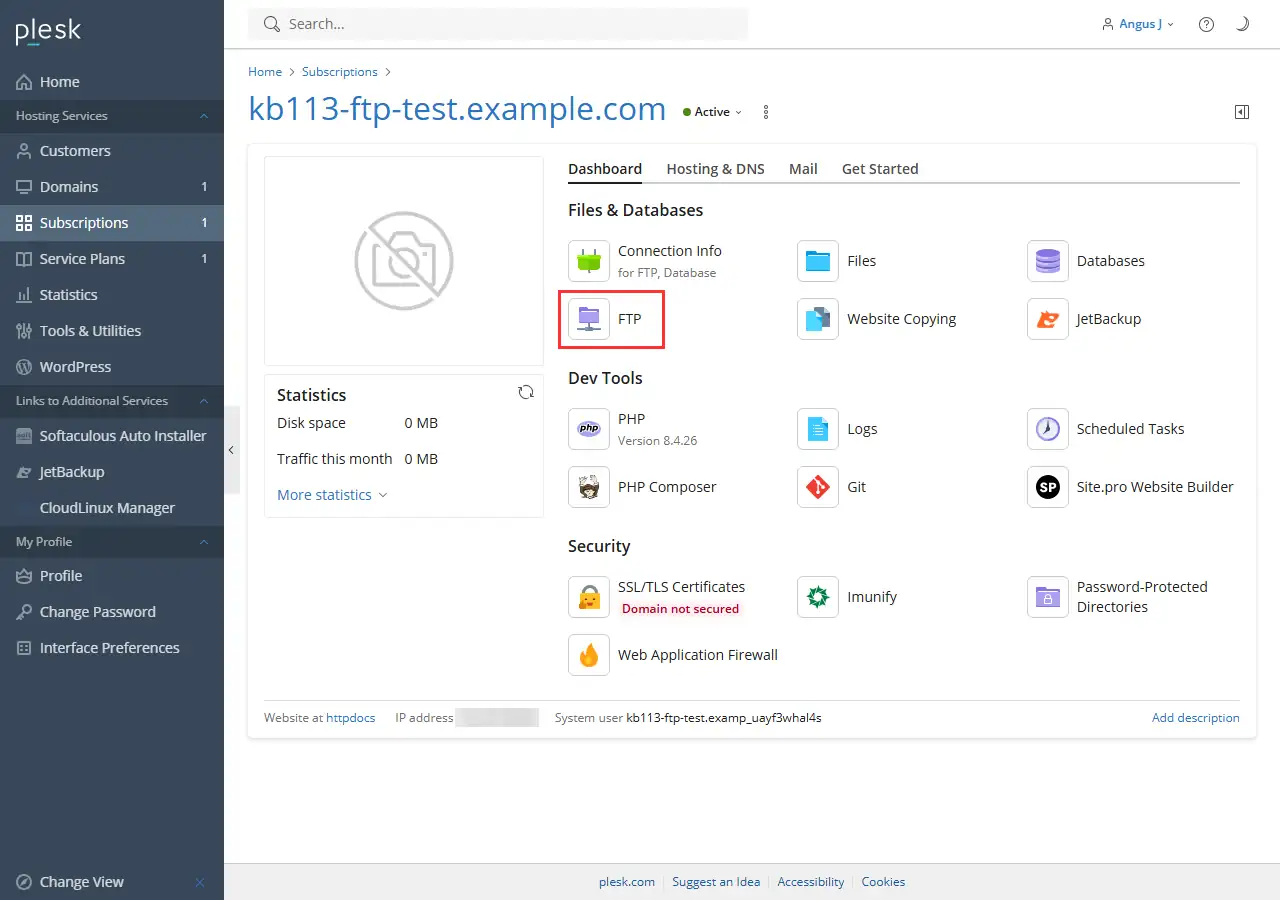Click Add description link
This screenshot has width=1280, height=900.
[1195, 718]
